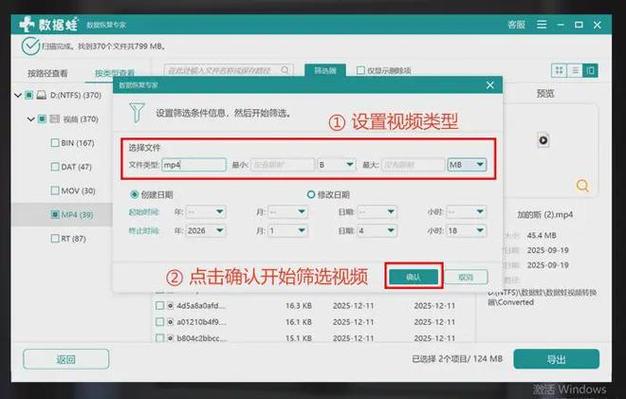Click the file icon of b804c2bbcc row

(x=170, y=338)
